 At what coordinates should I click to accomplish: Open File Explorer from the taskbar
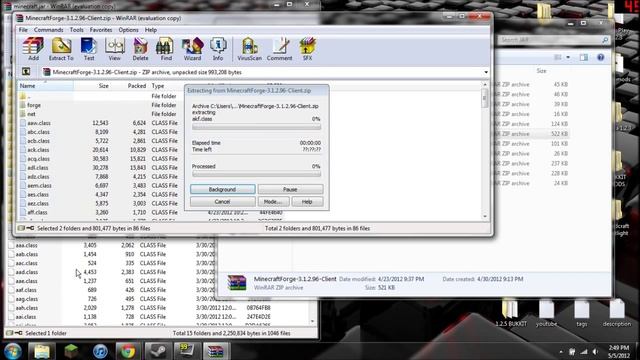(42, 351)
